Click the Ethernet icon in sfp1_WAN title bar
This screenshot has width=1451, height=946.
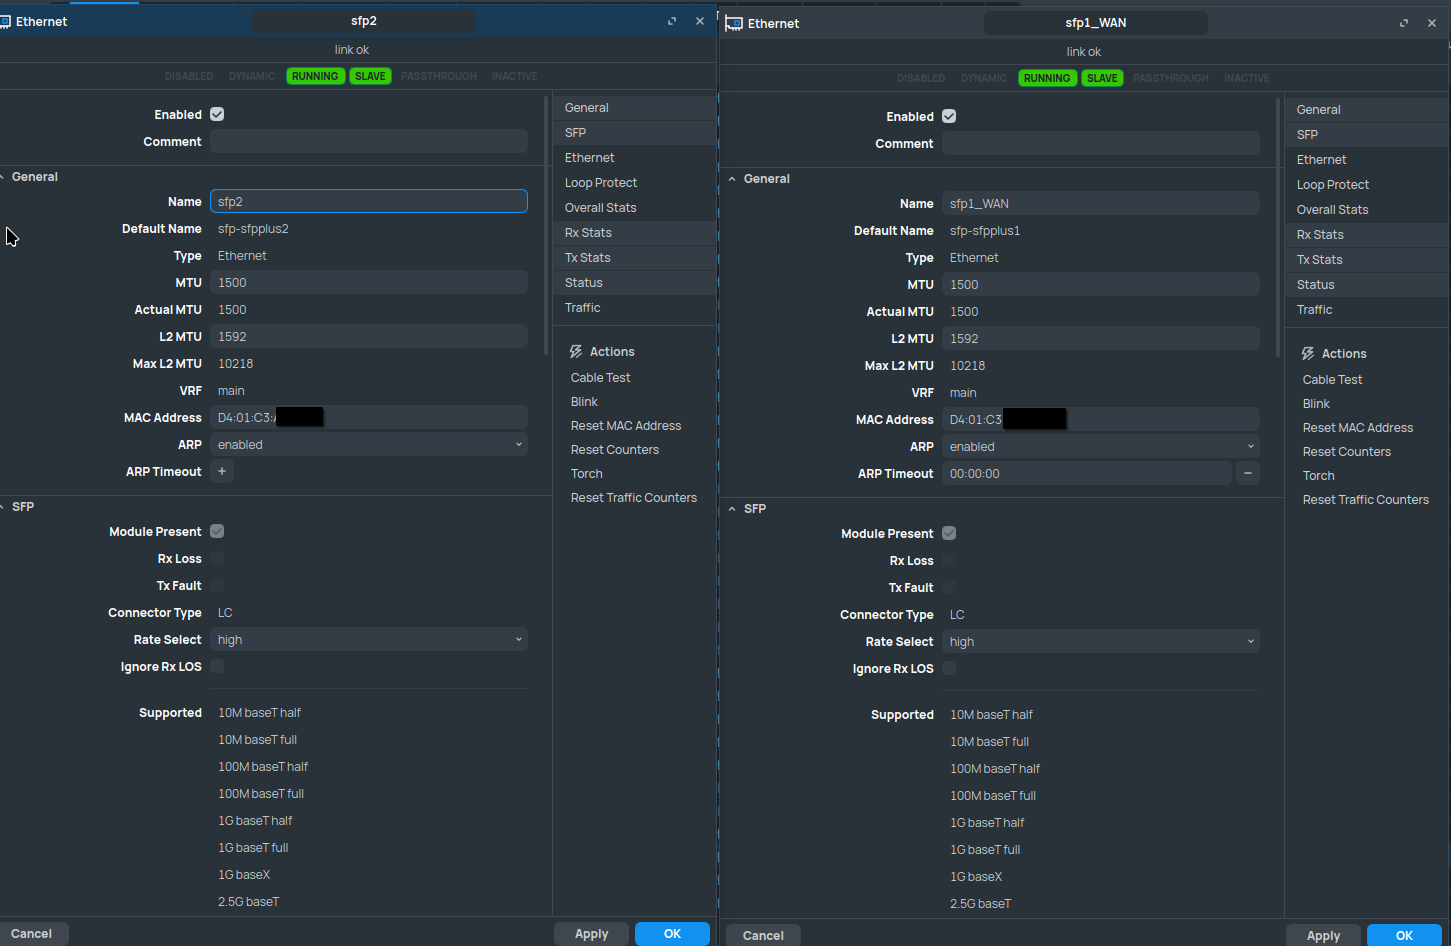click(734, 23)
